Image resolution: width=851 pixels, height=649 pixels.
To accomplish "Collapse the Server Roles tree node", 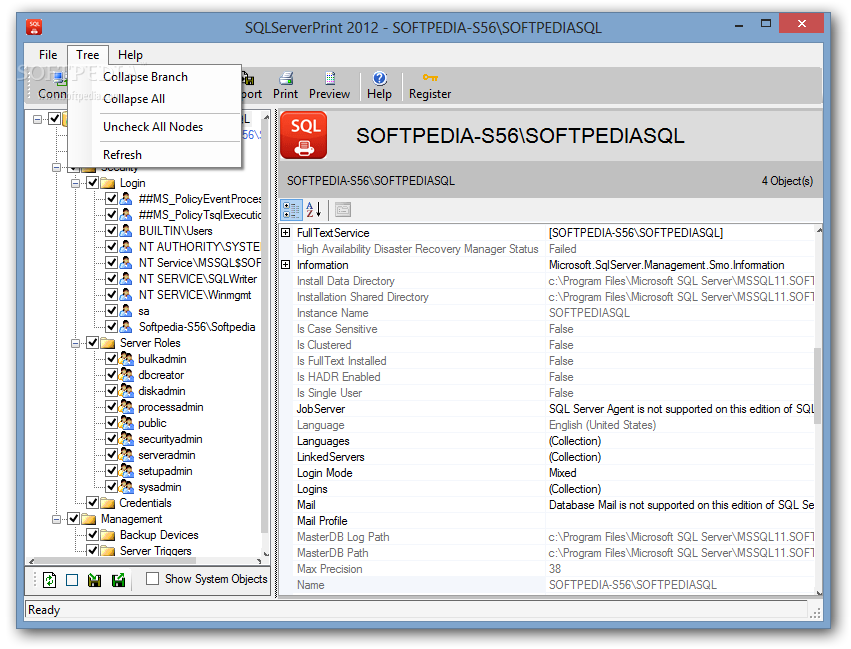I will (75, 343).
